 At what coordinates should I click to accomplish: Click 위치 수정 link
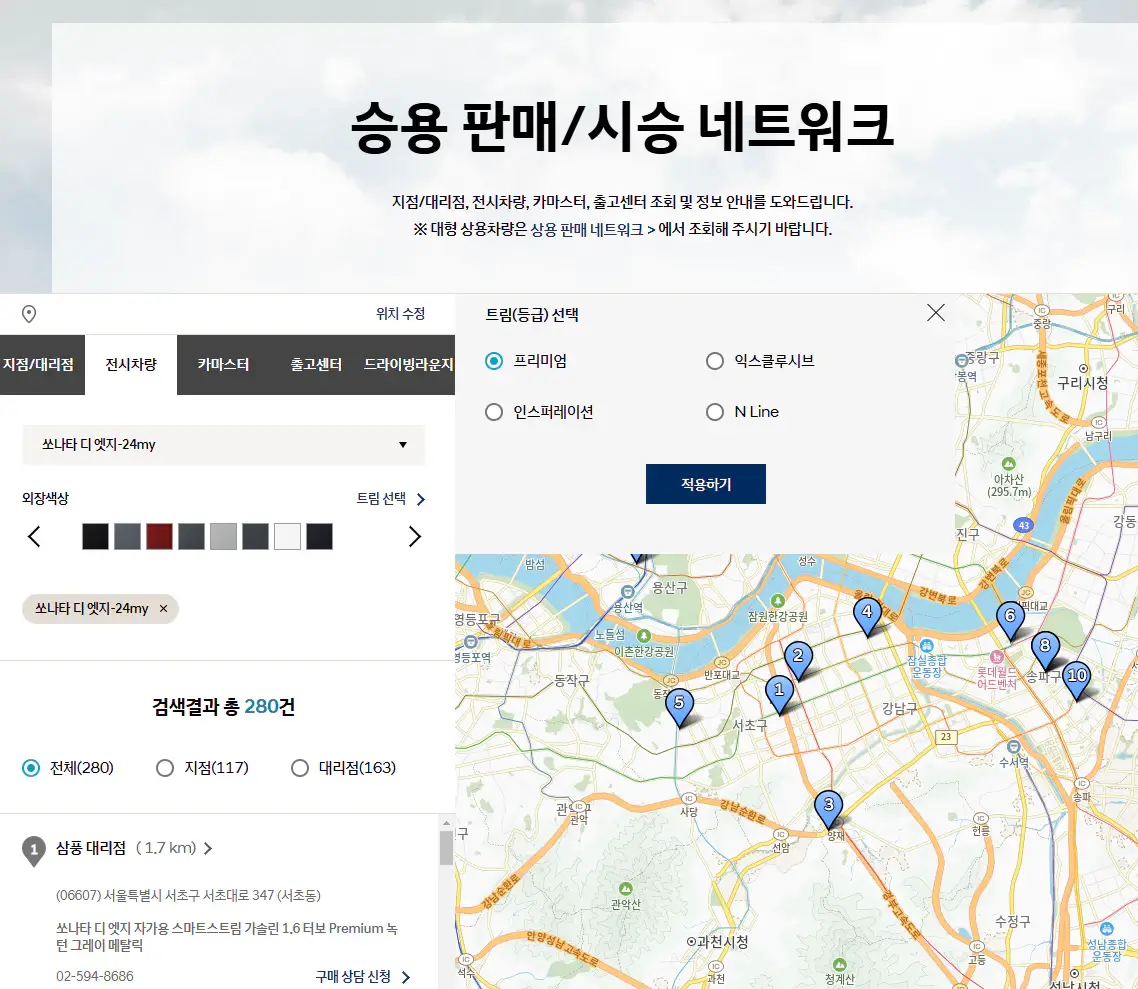pyautogui.click(x=401, y=313)
